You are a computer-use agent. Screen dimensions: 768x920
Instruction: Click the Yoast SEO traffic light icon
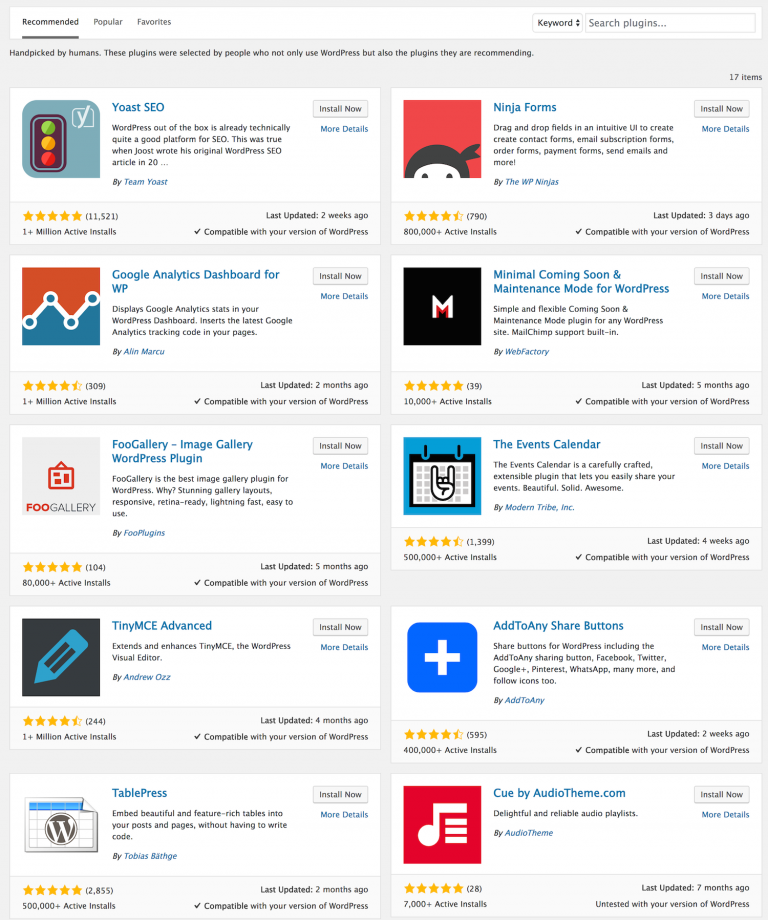click(x=60, y=136)
